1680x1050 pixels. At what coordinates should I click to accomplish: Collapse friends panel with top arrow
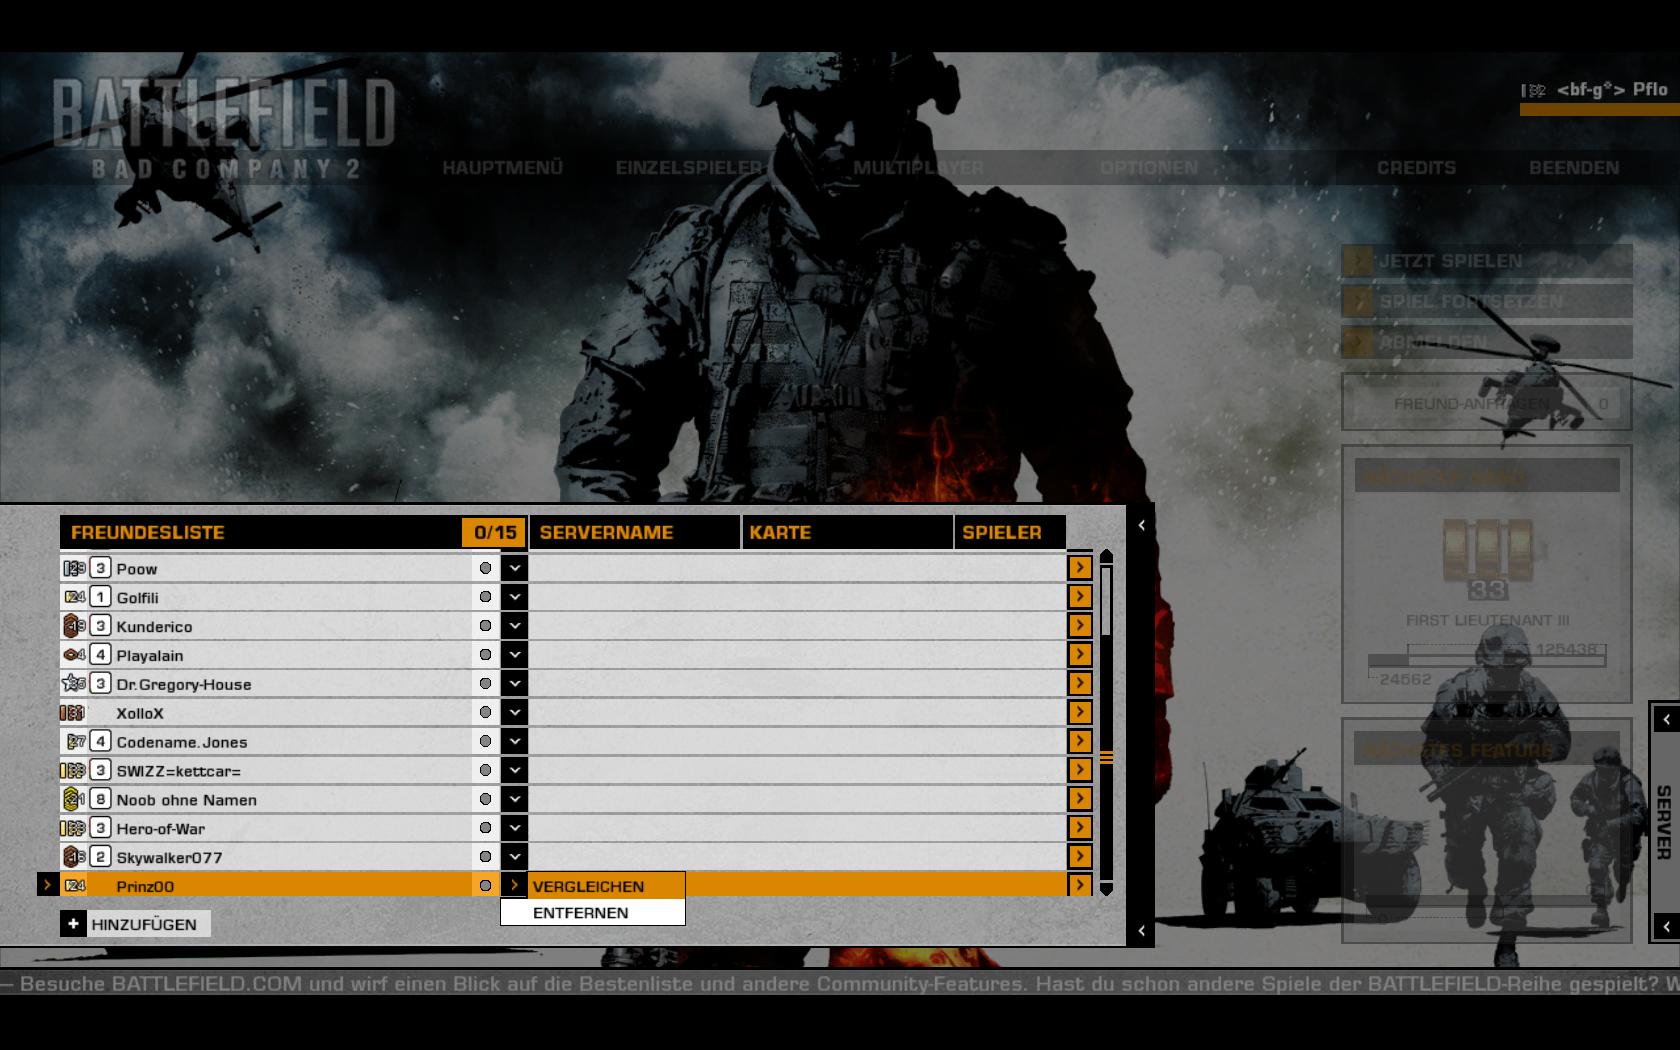(1141, 525)
